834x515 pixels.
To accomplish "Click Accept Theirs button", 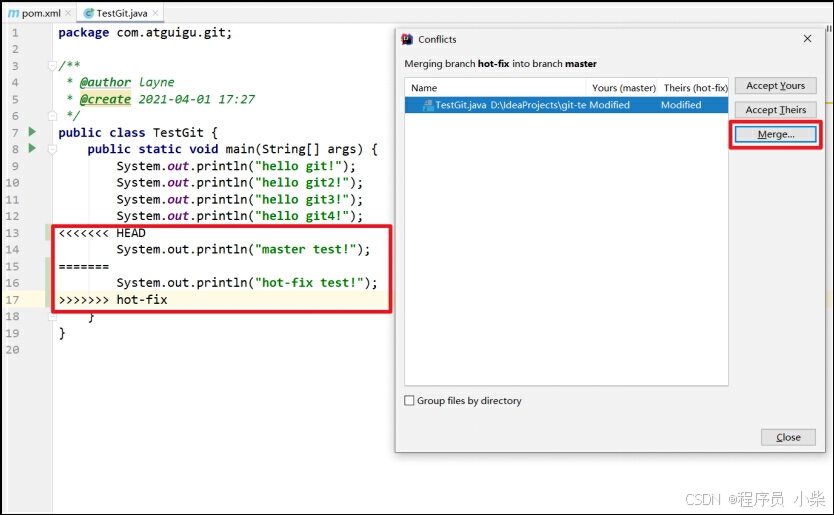I will tap(775, 110).
